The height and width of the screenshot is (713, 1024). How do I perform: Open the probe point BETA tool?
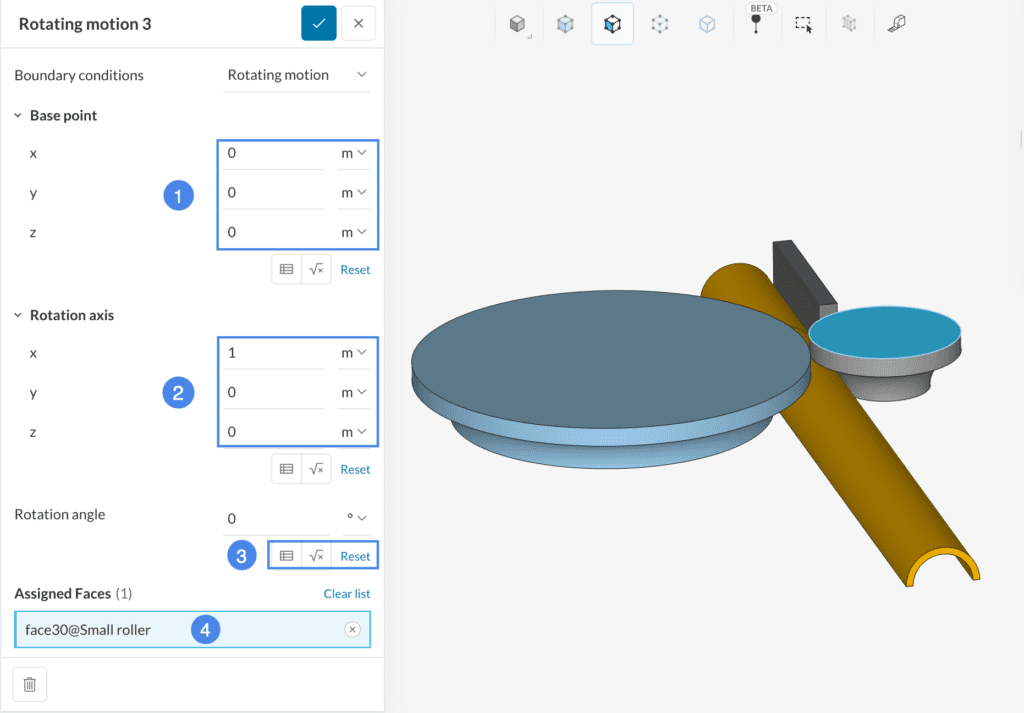click(x=756, y=24)
